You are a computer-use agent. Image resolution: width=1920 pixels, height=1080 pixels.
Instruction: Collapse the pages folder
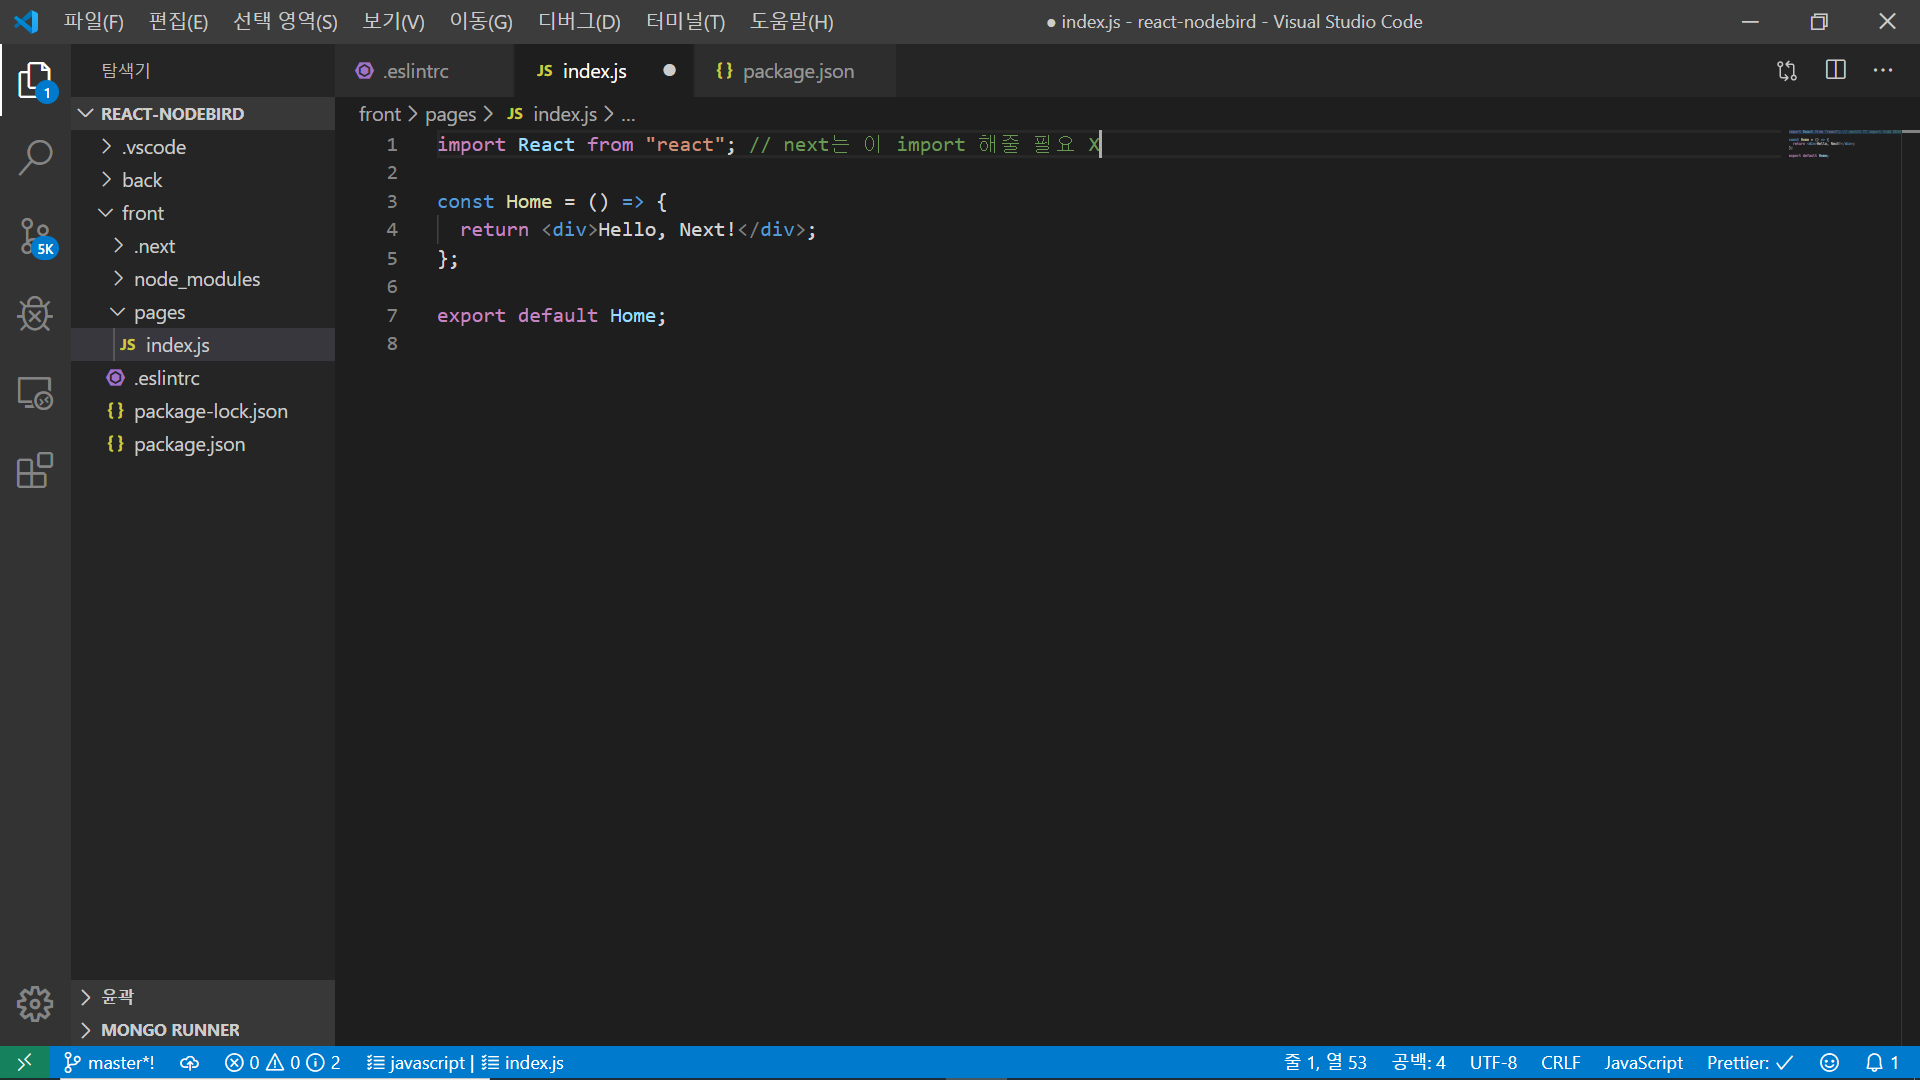pos(159,312)
